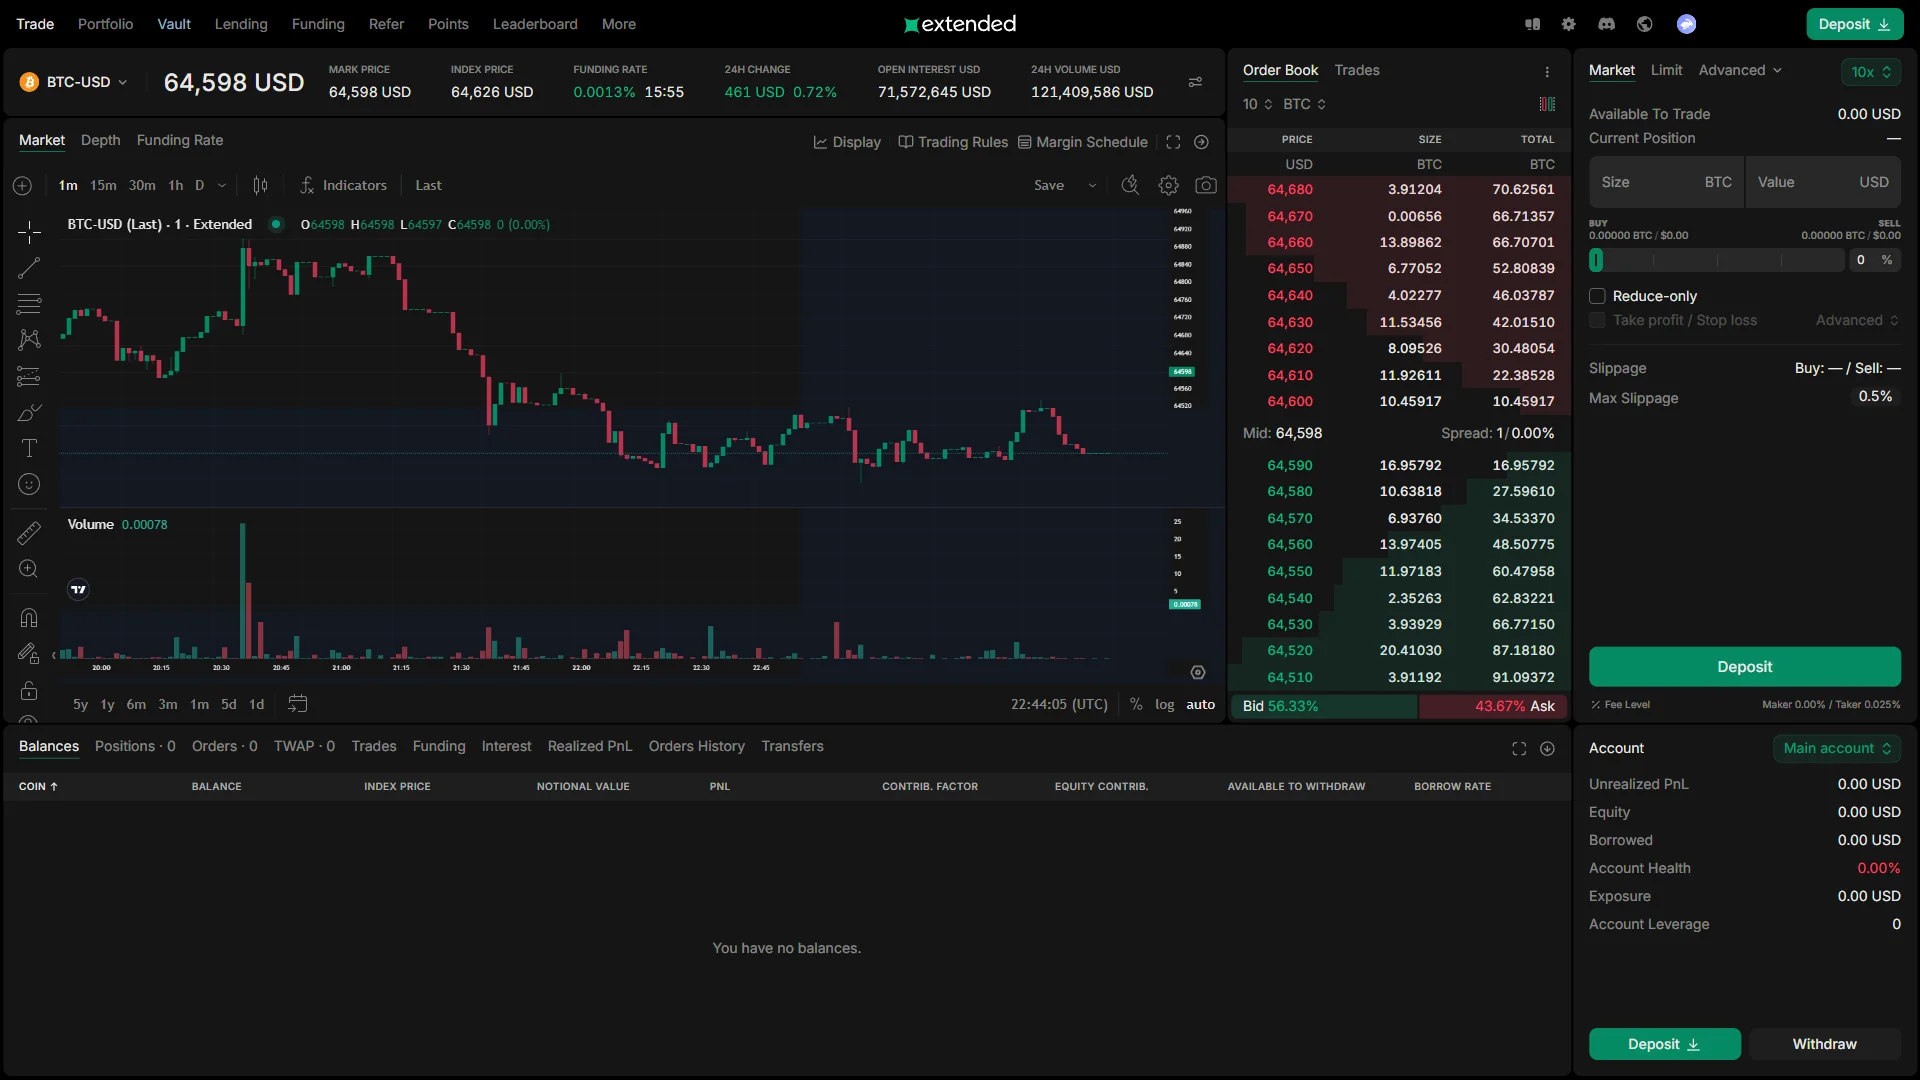Screen dimensions: 1920x1080
Task: Open language globe icon in header
Action: tap(1645, 24)
